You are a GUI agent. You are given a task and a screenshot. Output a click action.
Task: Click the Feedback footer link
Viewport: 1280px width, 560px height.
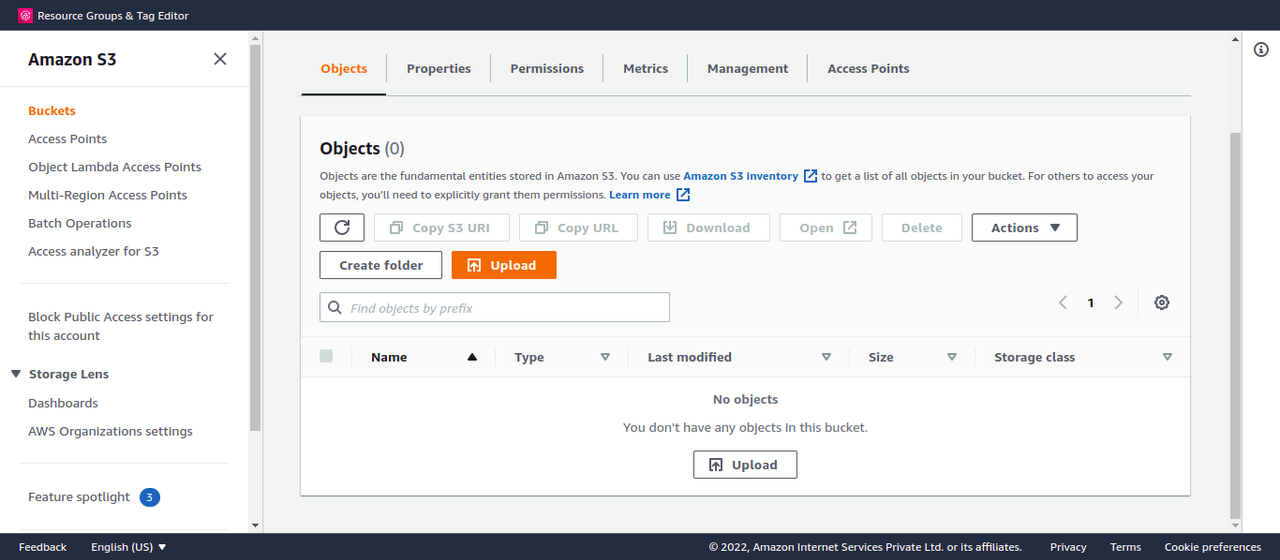point(43,547)
